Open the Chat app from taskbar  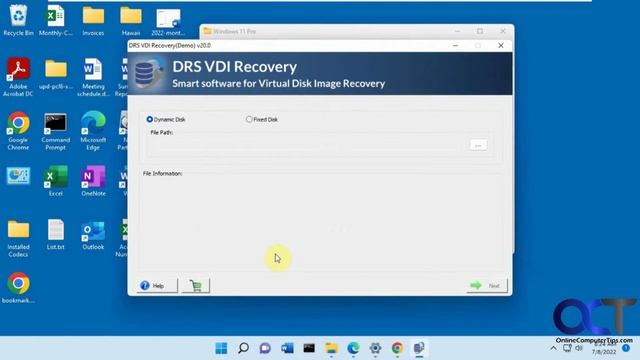[265, 348]
